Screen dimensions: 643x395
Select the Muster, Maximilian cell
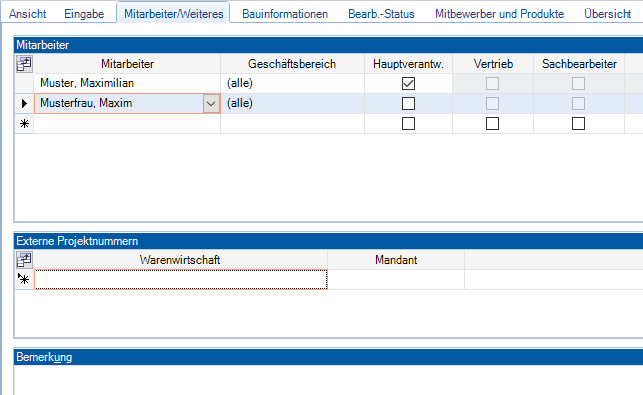coord(127,84)
